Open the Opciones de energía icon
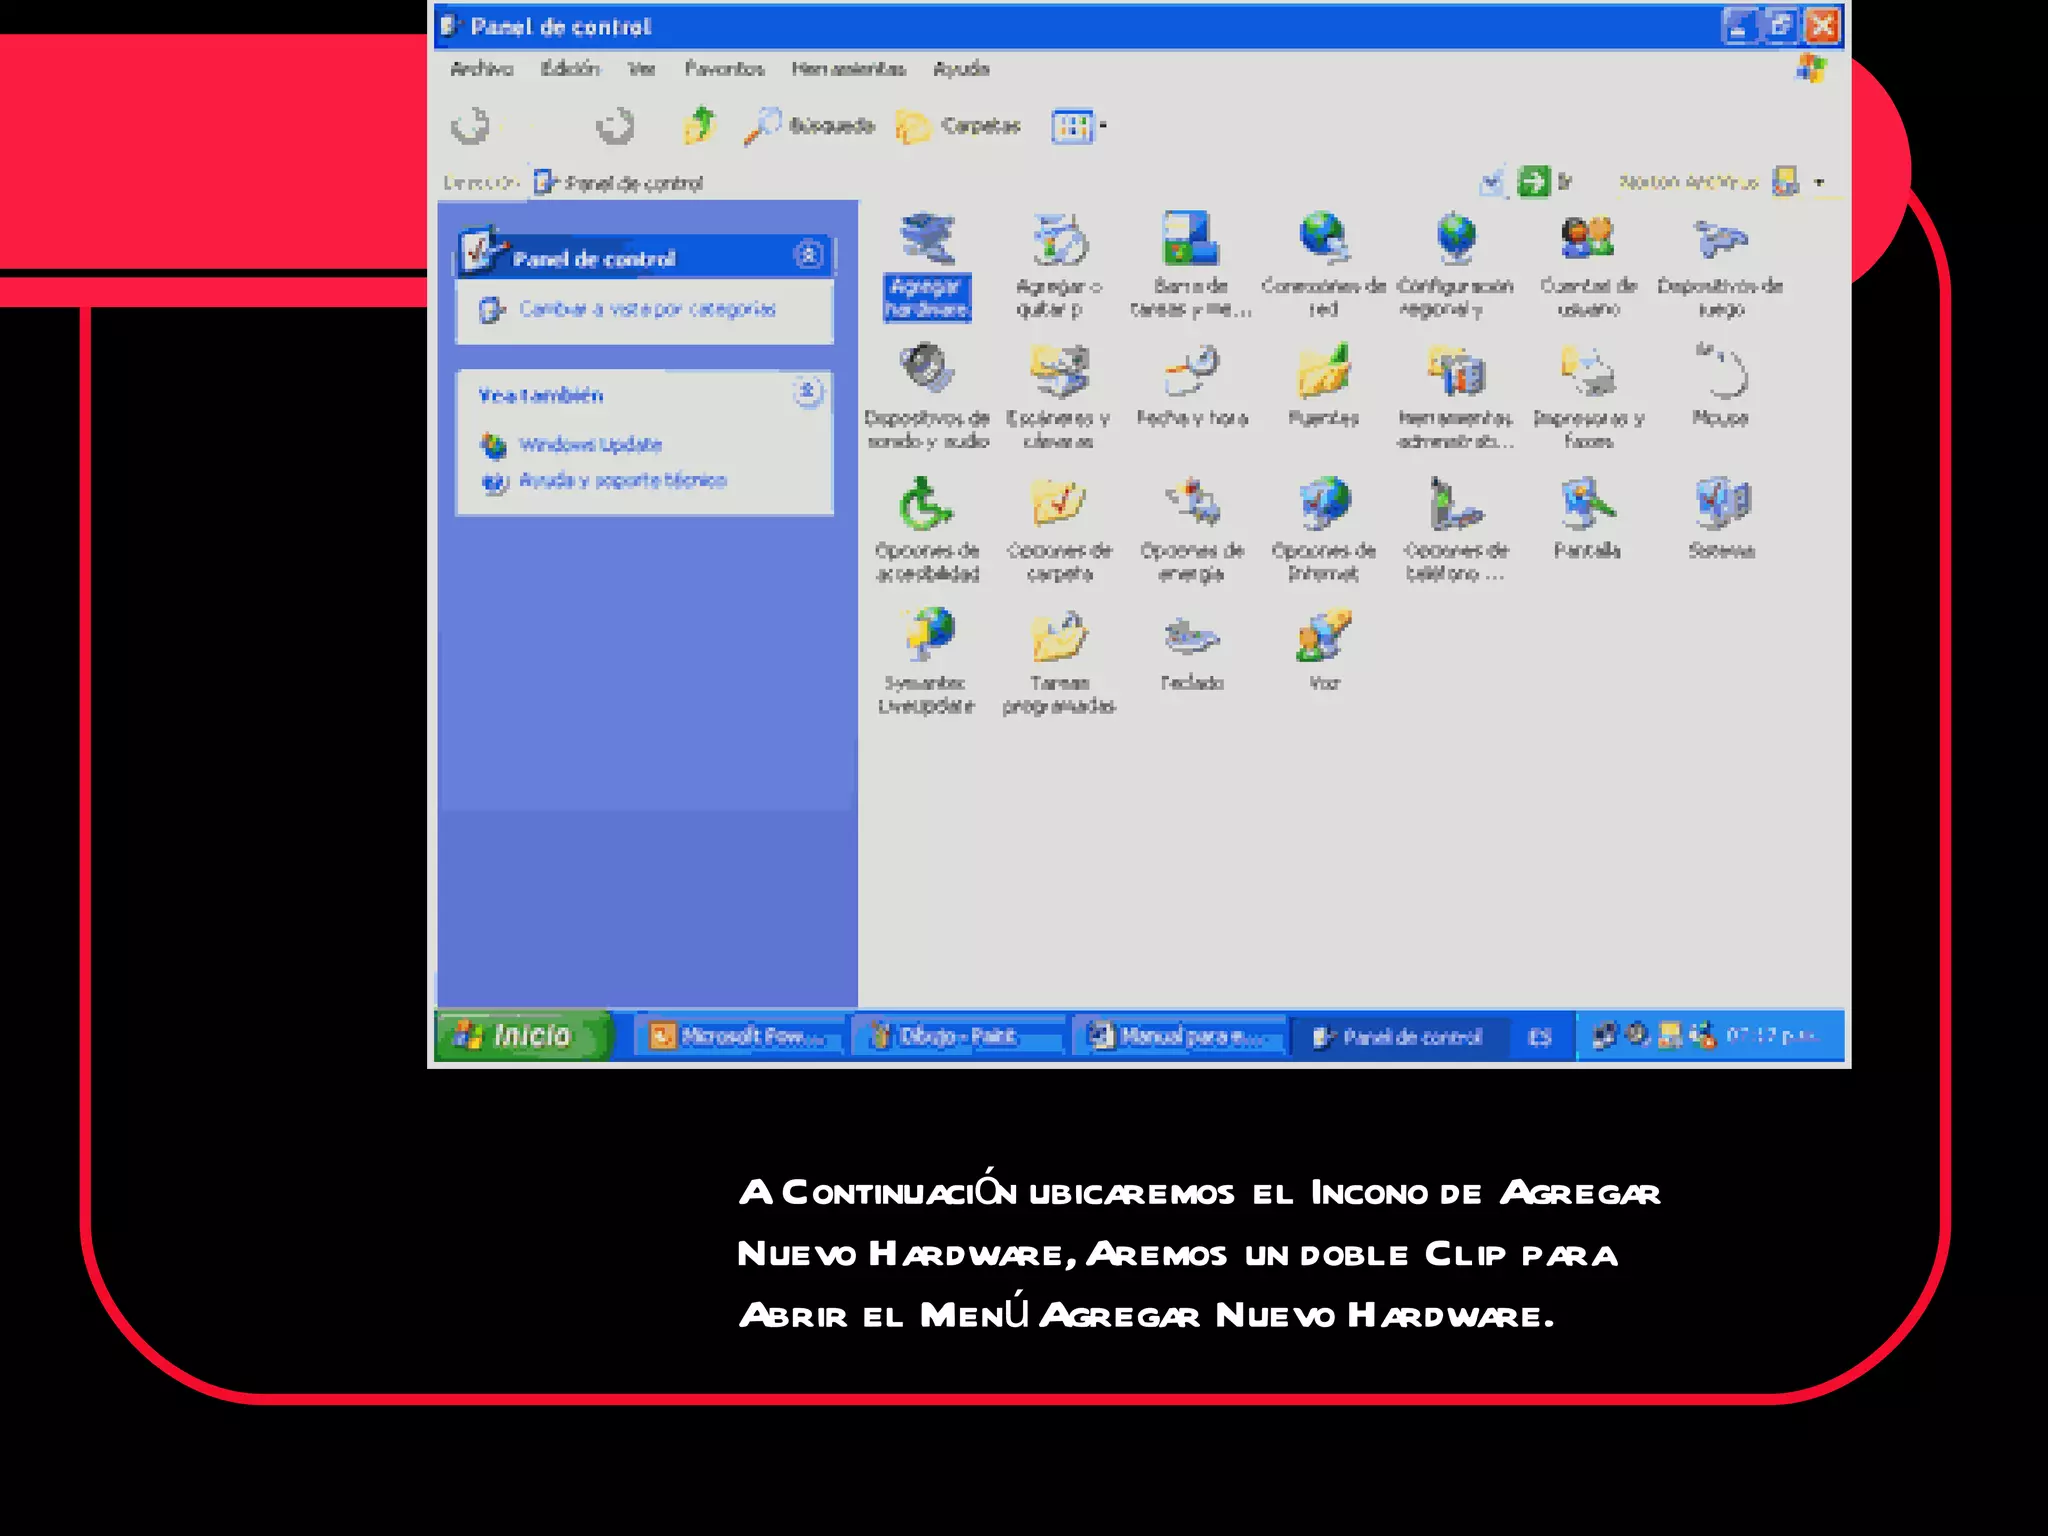This screenshot has width=2048, height=1536. pos(1191,530)
